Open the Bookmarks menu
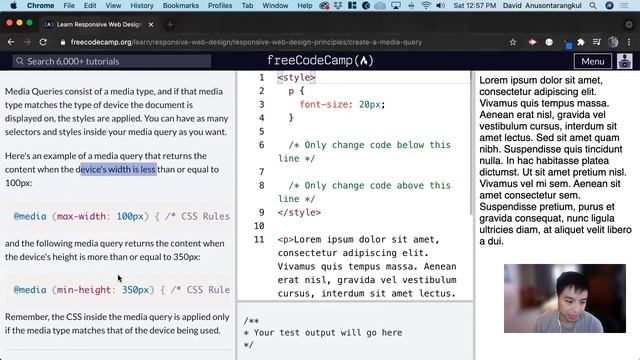 click(181, 6)
